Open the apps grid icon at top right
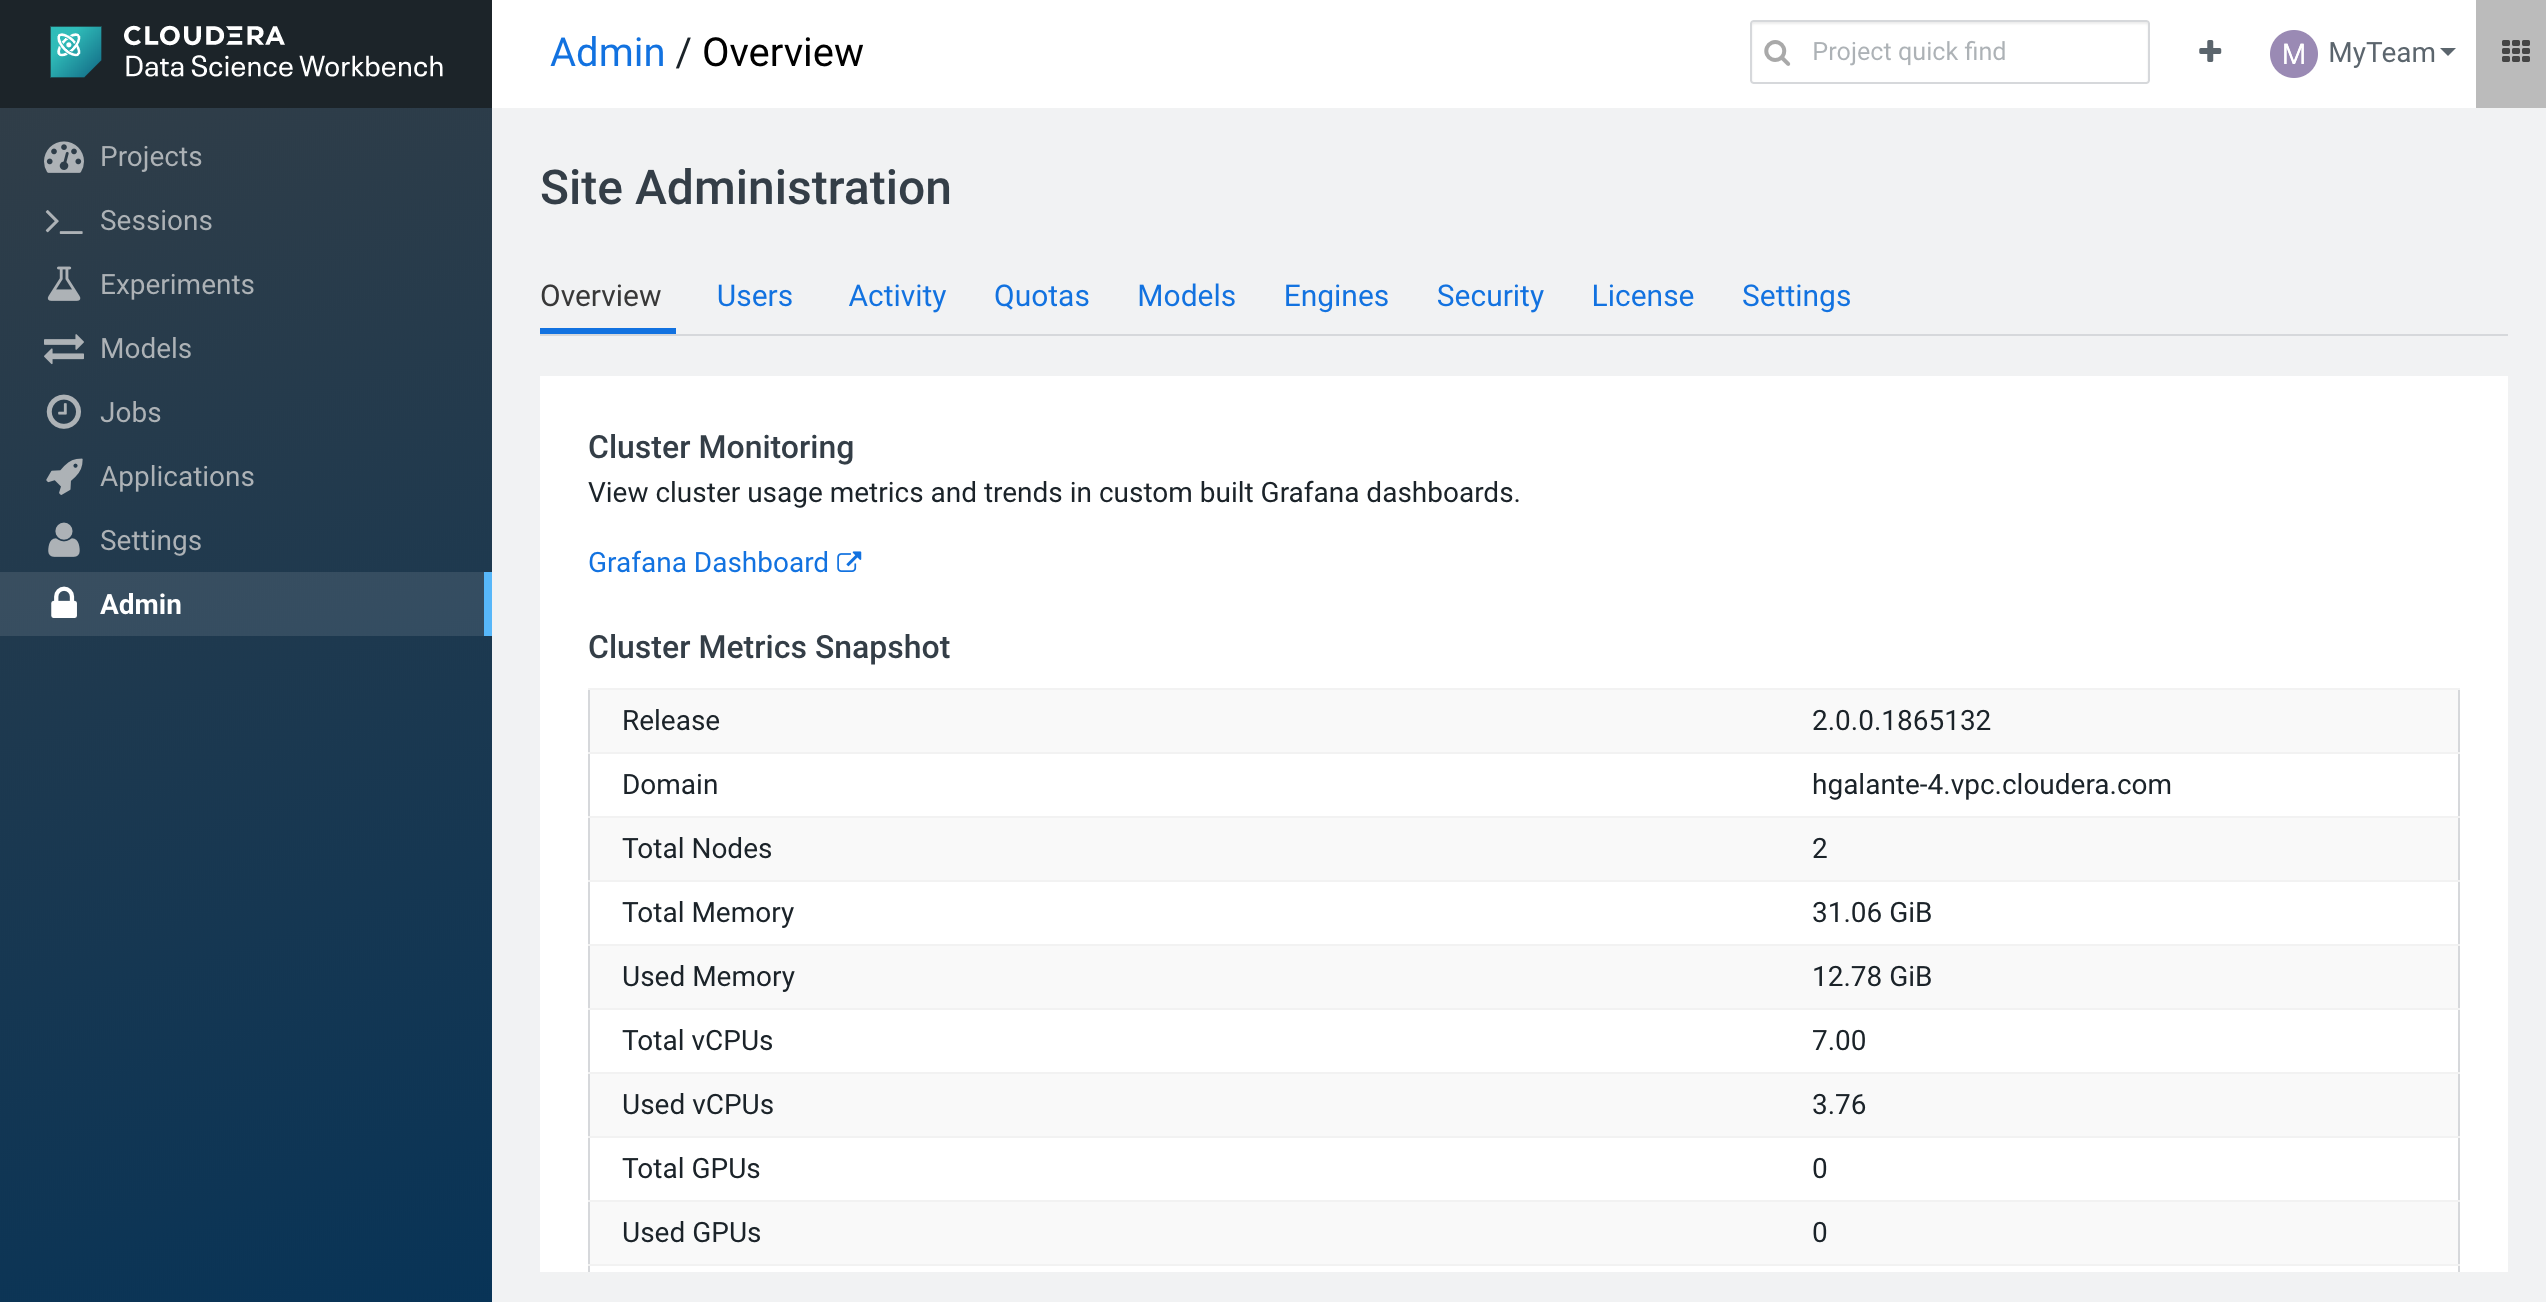The image size is (2546, 1302). tap(2515, 52)
